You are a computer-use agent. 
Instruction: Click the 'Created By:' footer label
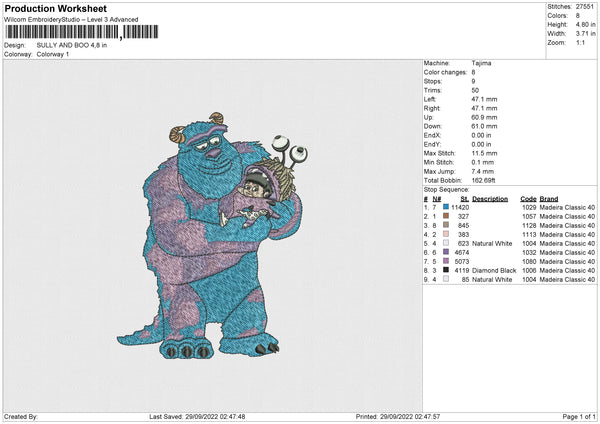click(x=21, y=417)
